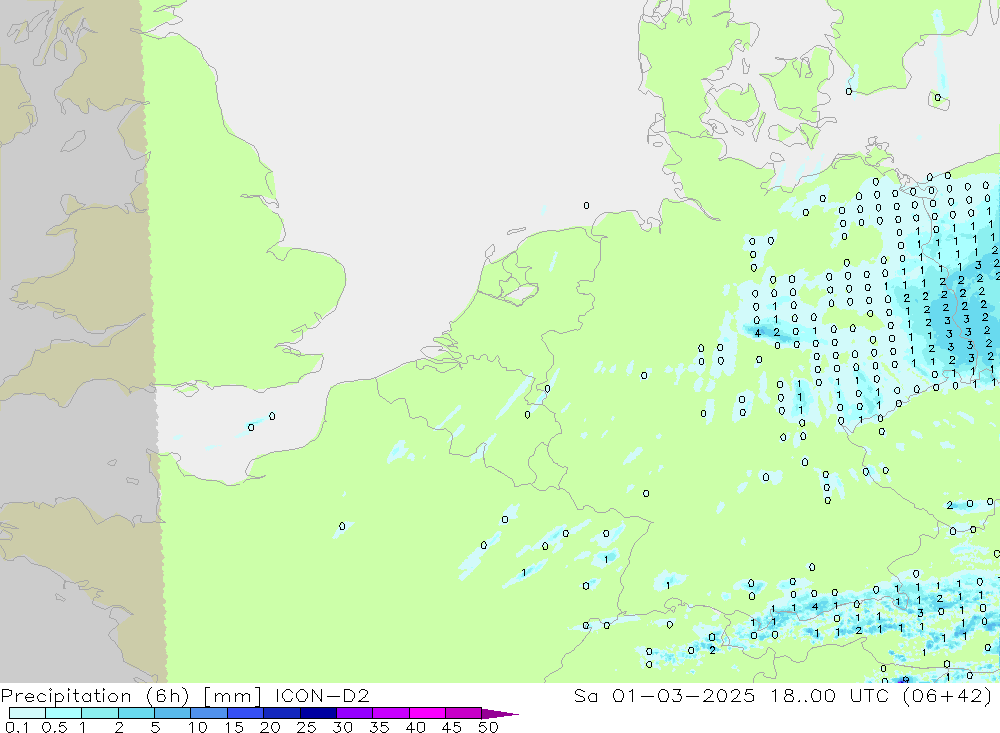
Task: Select the lightest cyan 0.1–0.5 mm legend swatch
Action: click(27, 713)
